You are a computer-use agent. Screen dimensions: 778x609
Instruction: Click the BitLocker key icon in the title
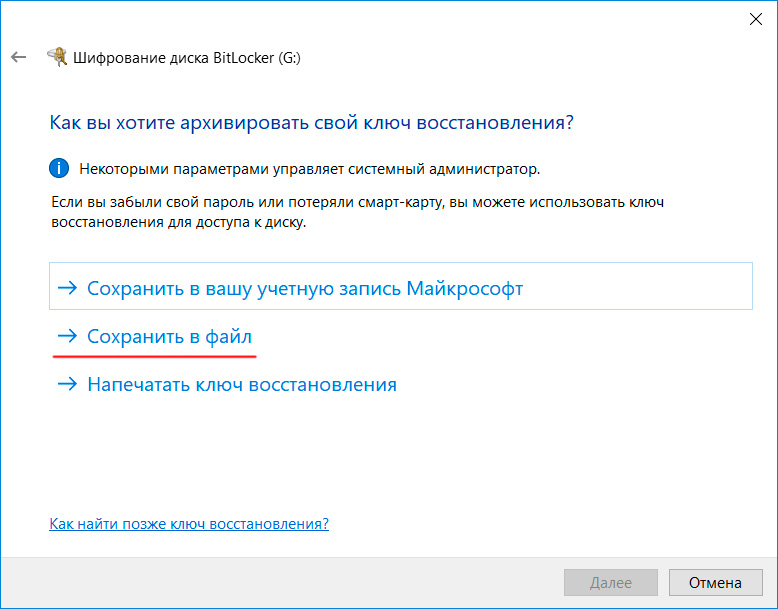pos(59,57)
